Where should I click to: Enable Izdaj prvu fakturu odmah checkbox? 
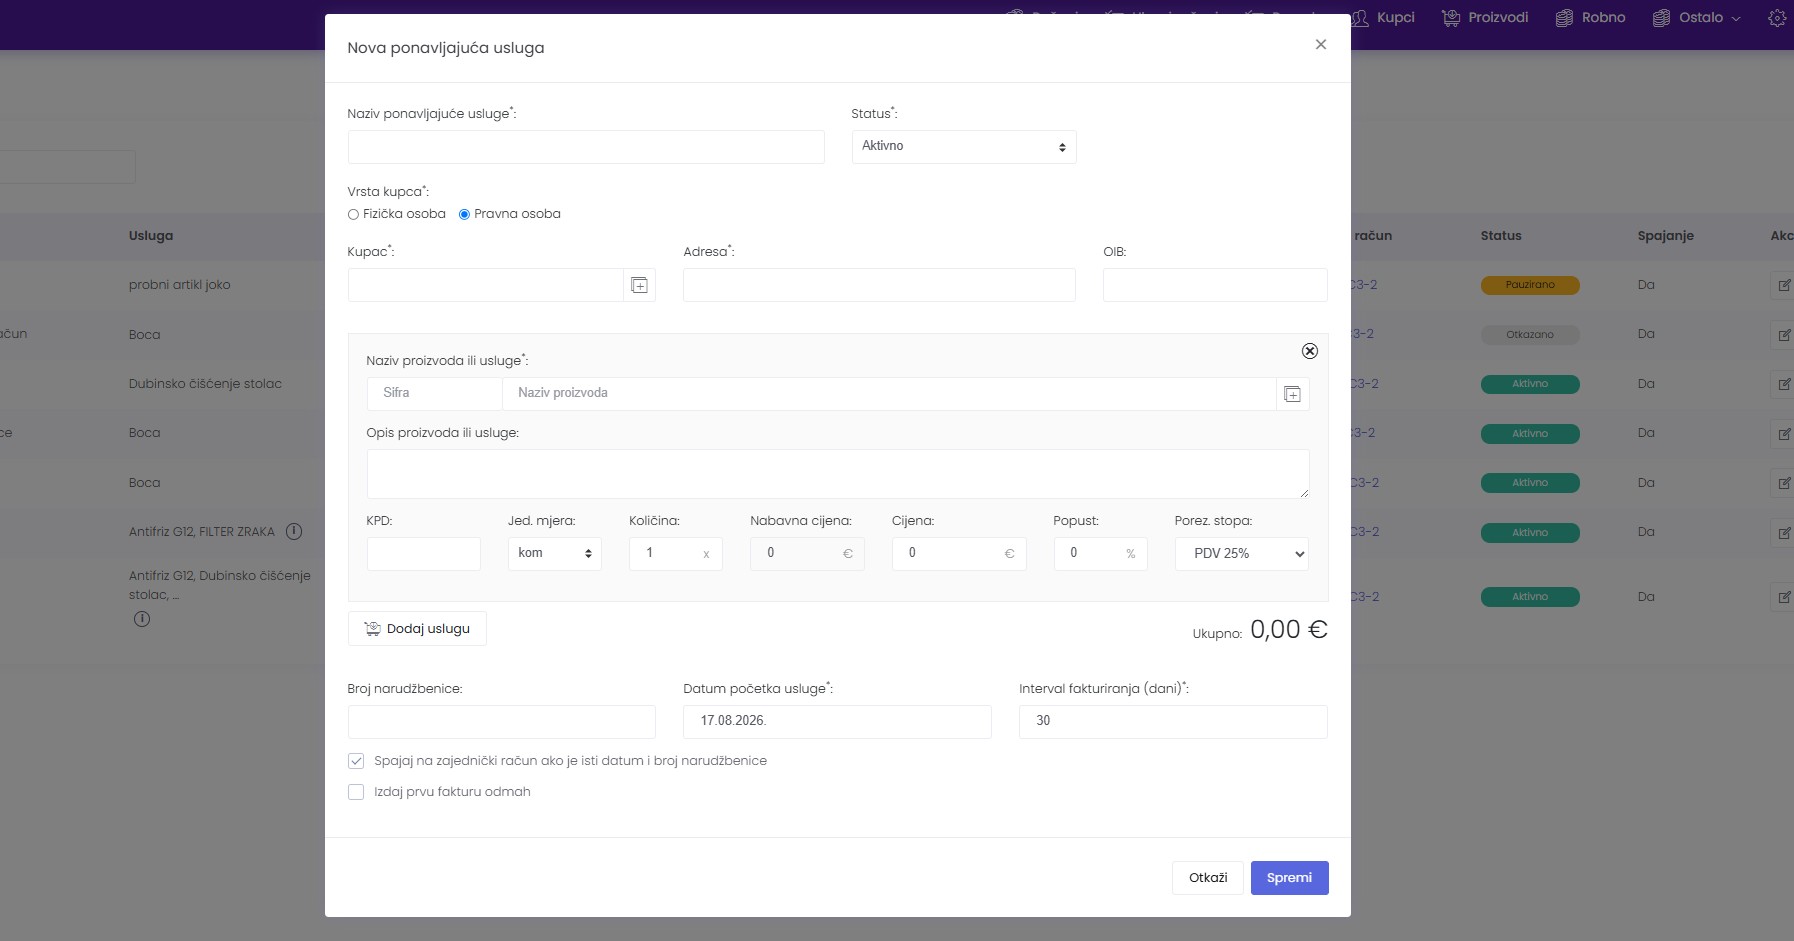[x=356, y=792]
